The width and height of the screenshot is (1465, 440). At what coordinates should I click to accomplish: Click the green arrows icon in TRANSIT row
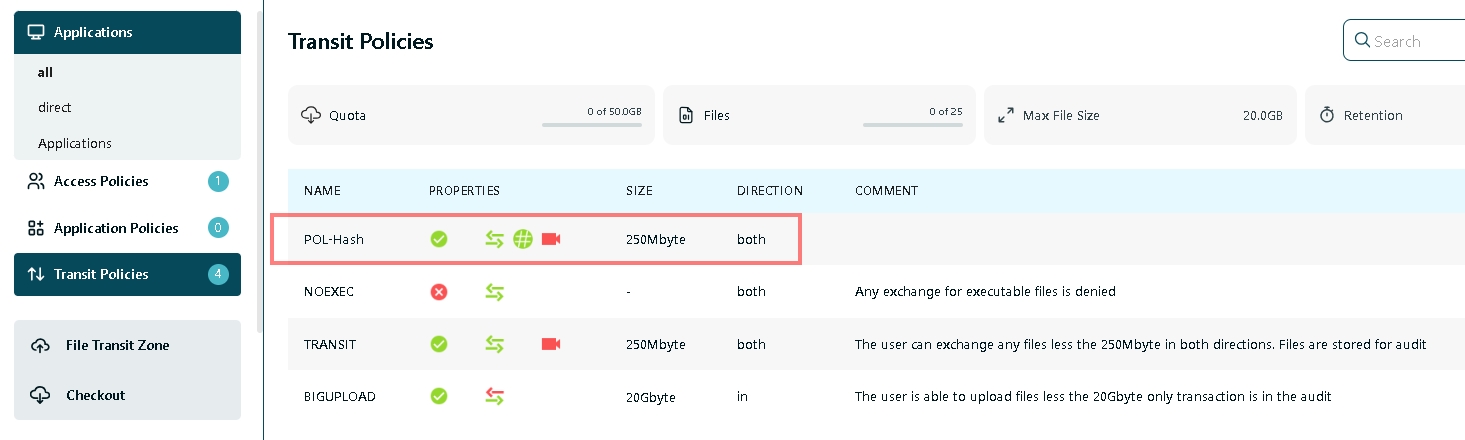[494, 344]
